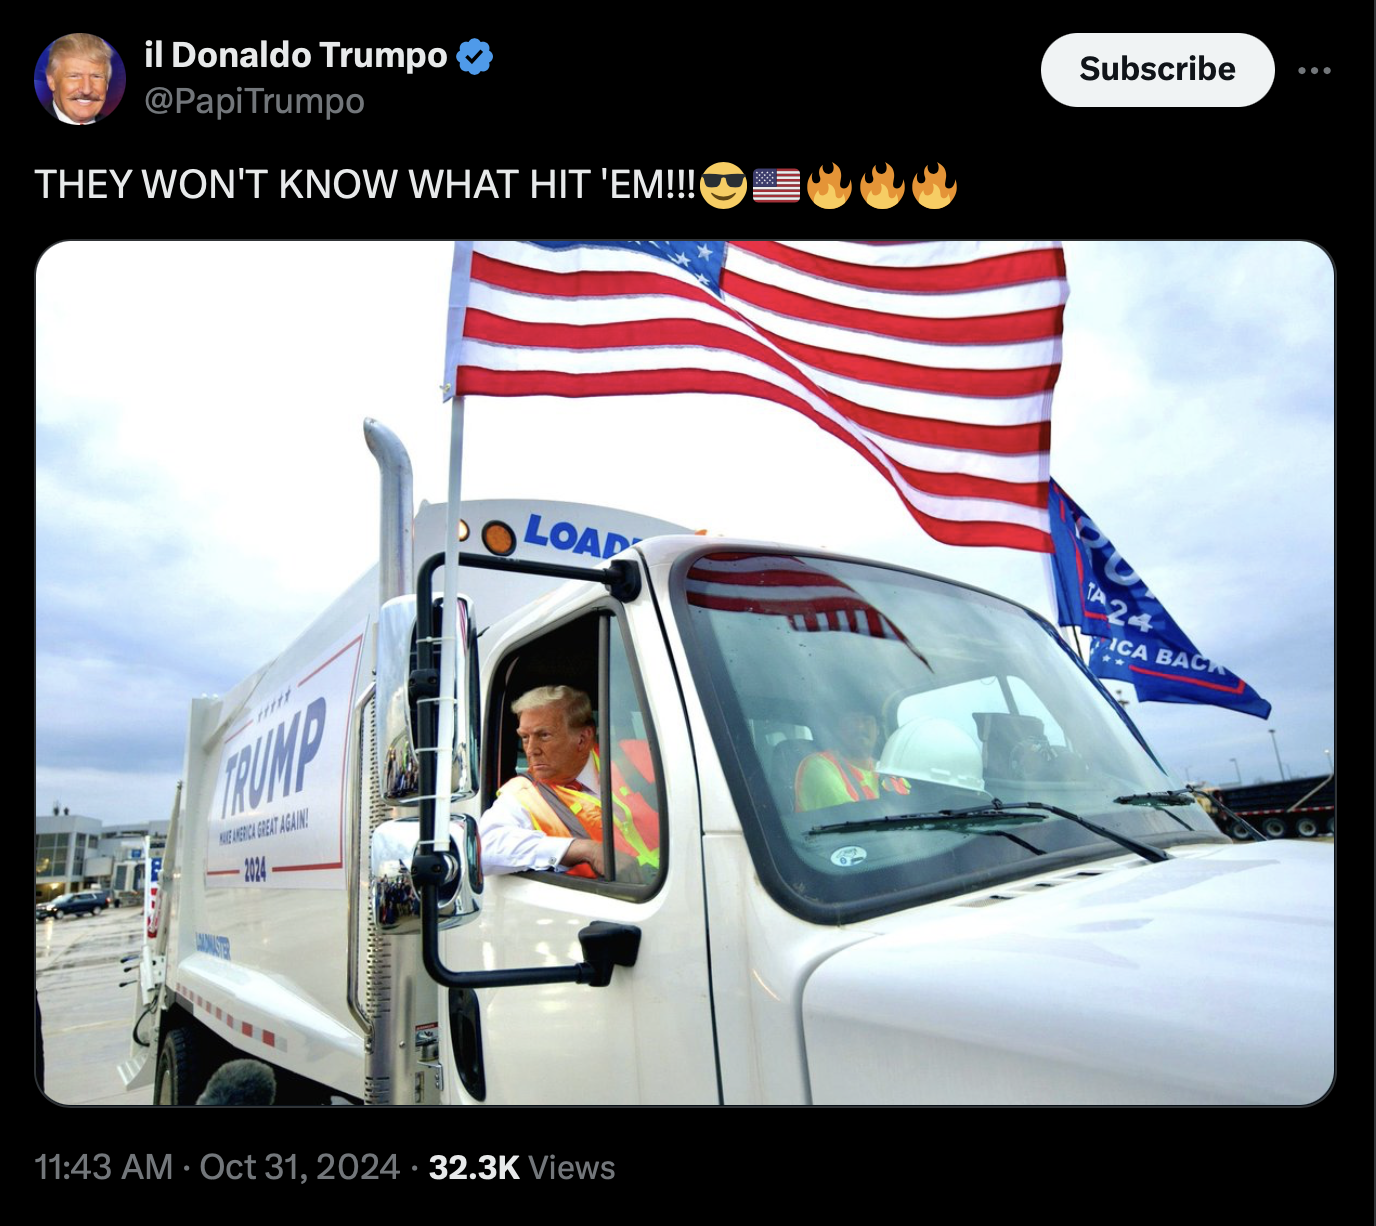Click the sunglasses face emoji

[x=723, y=185]
